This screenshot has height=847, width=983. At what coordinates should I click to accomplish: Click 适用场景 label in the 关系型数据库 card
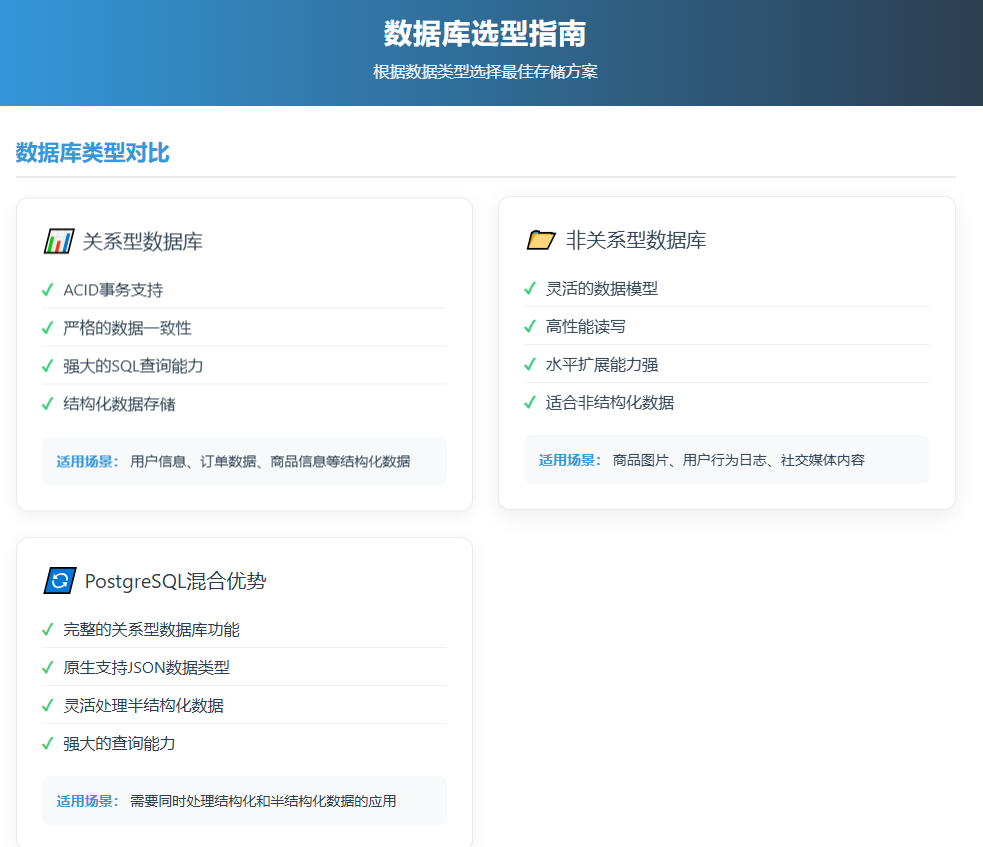(88, 461)
